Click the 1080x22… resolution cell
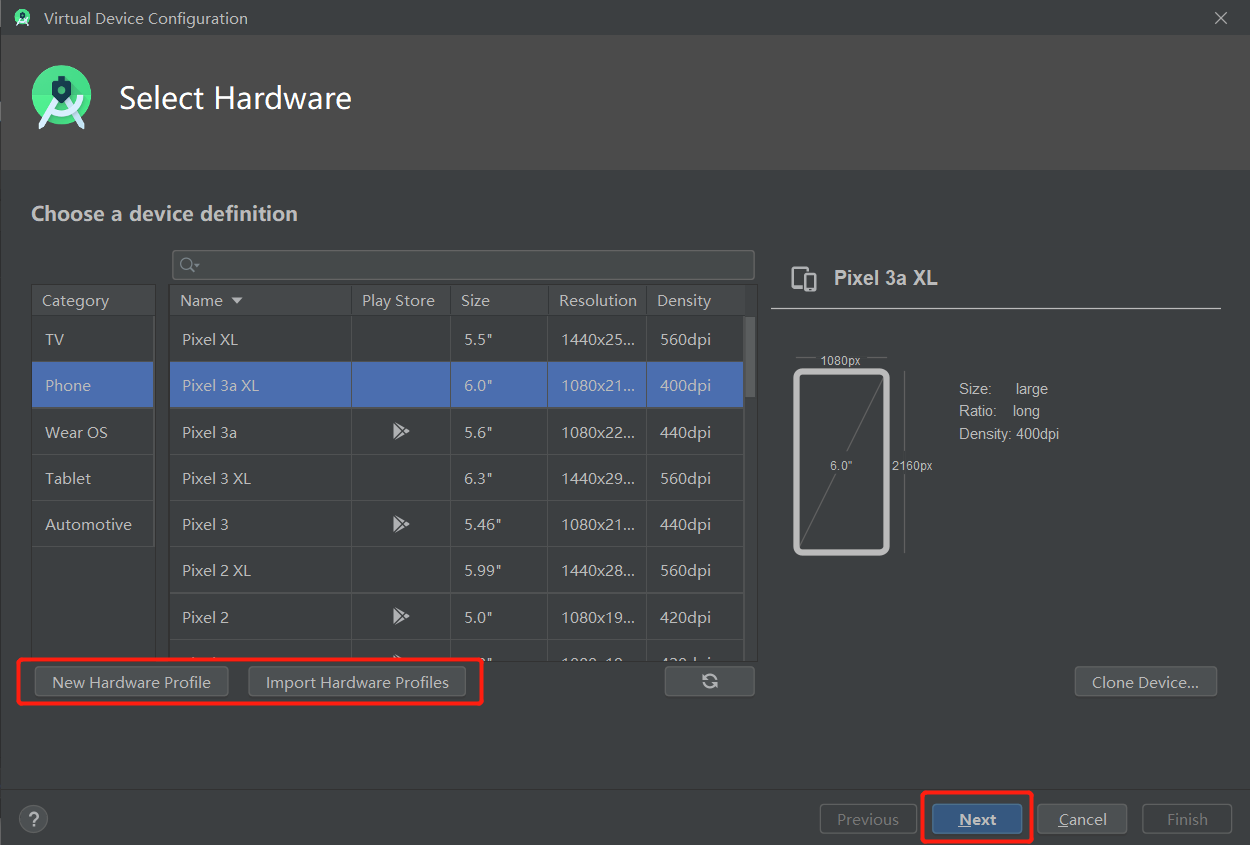 click(x=597, y=432)
